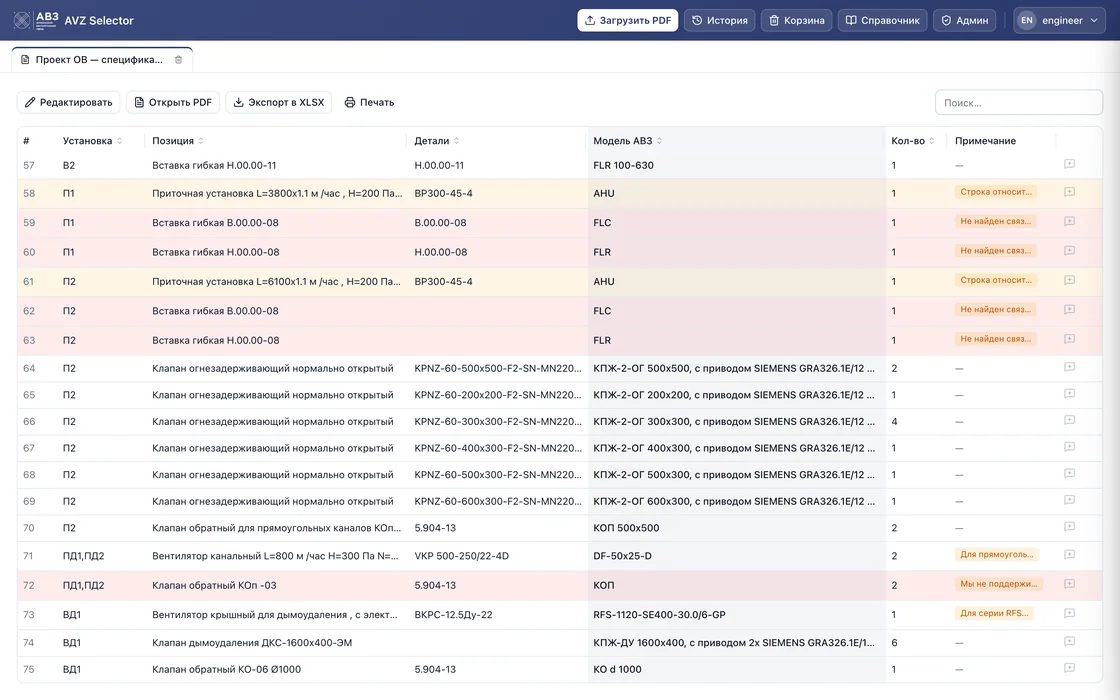Open comment icon for row 57
Viewport: 1120px width, 700px height.
(x=1069, y=164)
